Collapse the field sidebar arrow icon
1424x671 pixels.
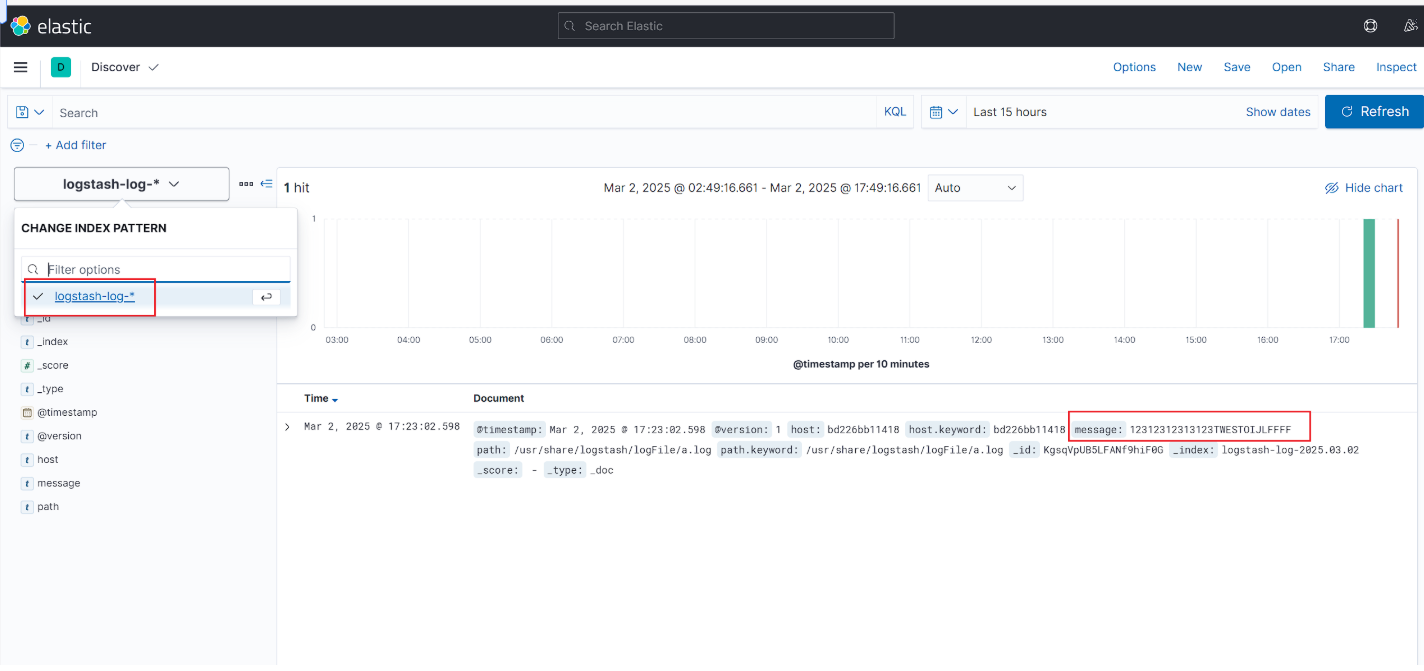[x=266, y=184]
